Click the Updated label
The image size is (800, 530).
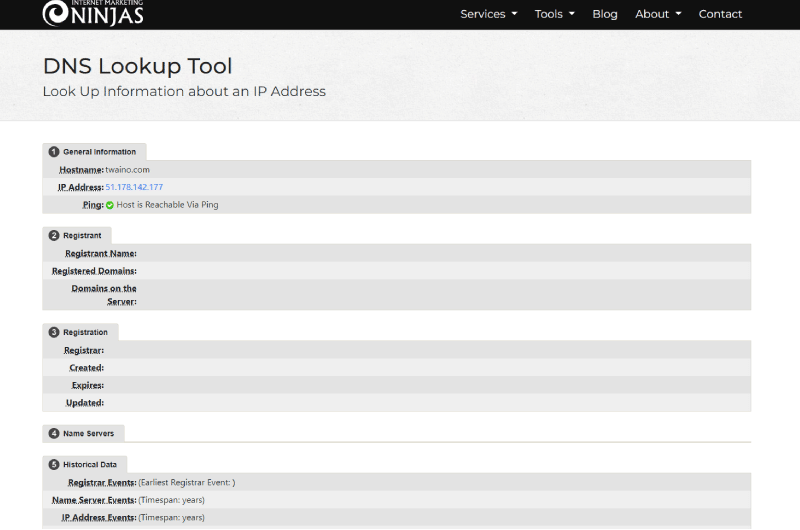coord(85,402)
